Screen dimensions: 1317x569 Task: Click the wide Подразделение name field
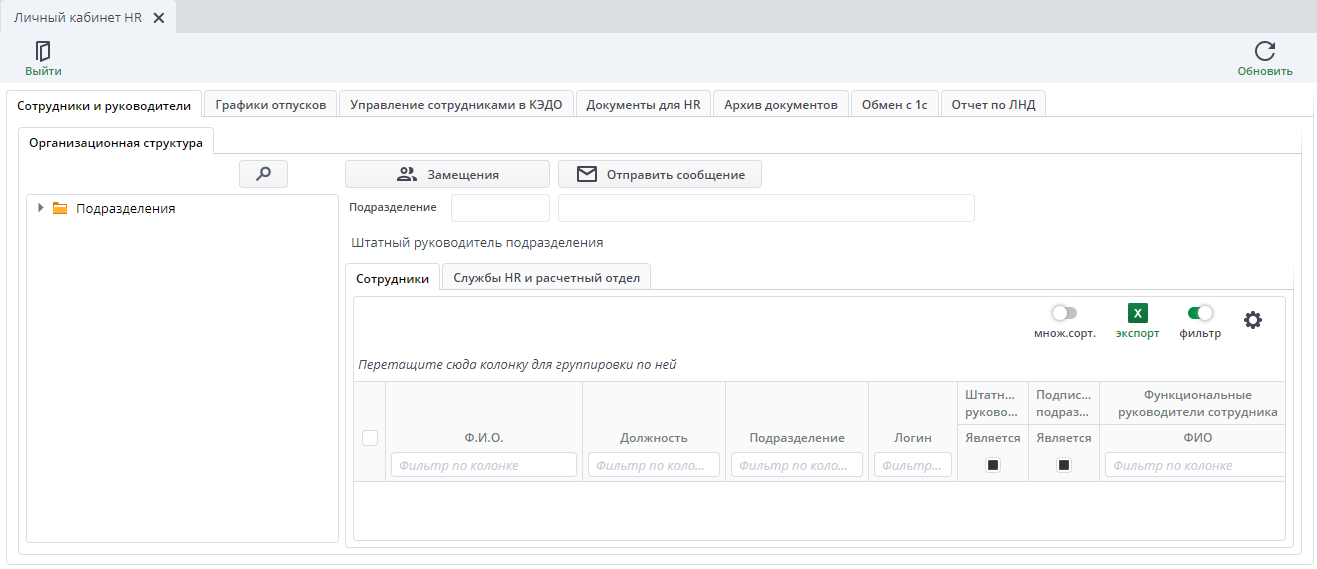(766, 208)
